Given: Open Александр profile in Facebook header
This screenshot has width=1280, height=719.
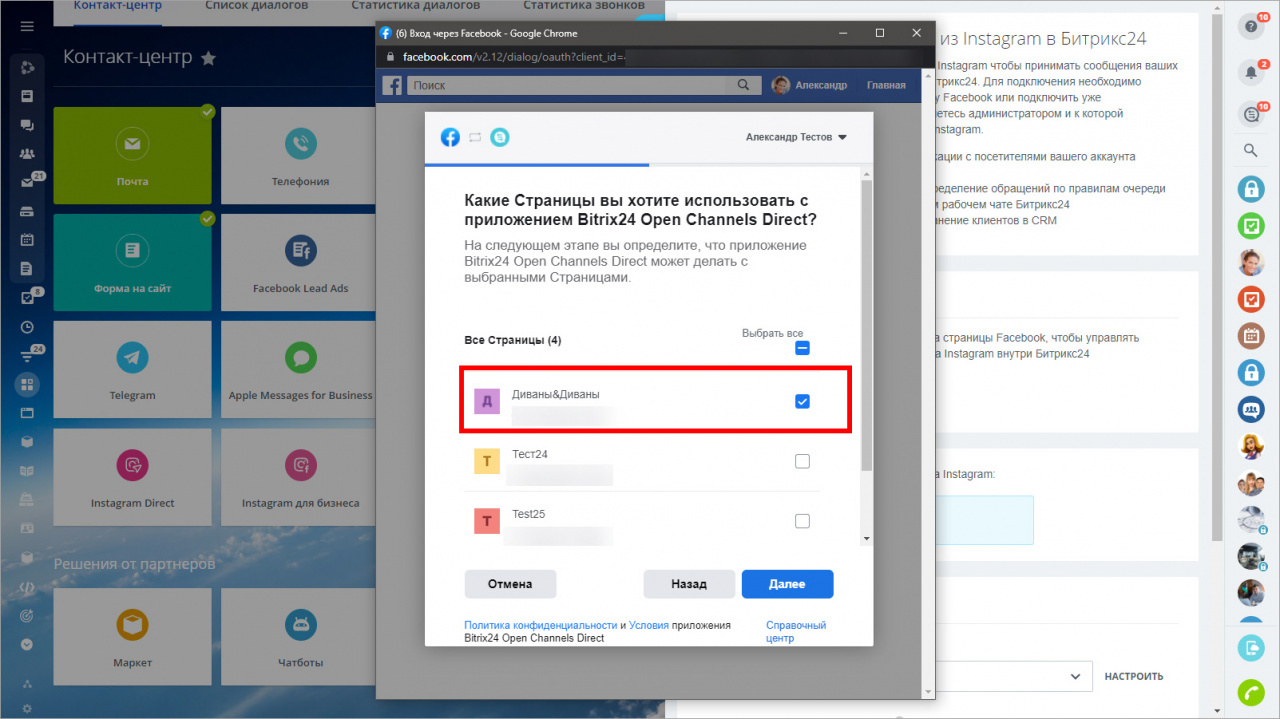Looking at the screenshot, I should point(810,85).
